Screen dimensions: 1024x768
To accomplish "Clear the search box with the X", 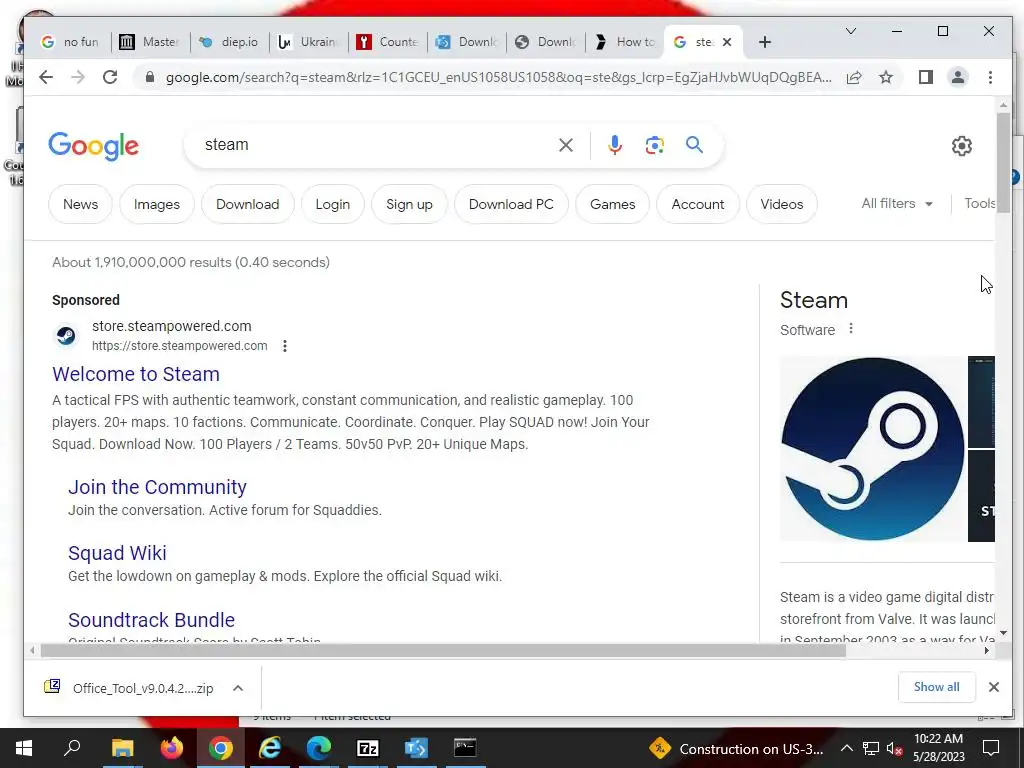I will (566, 145).
